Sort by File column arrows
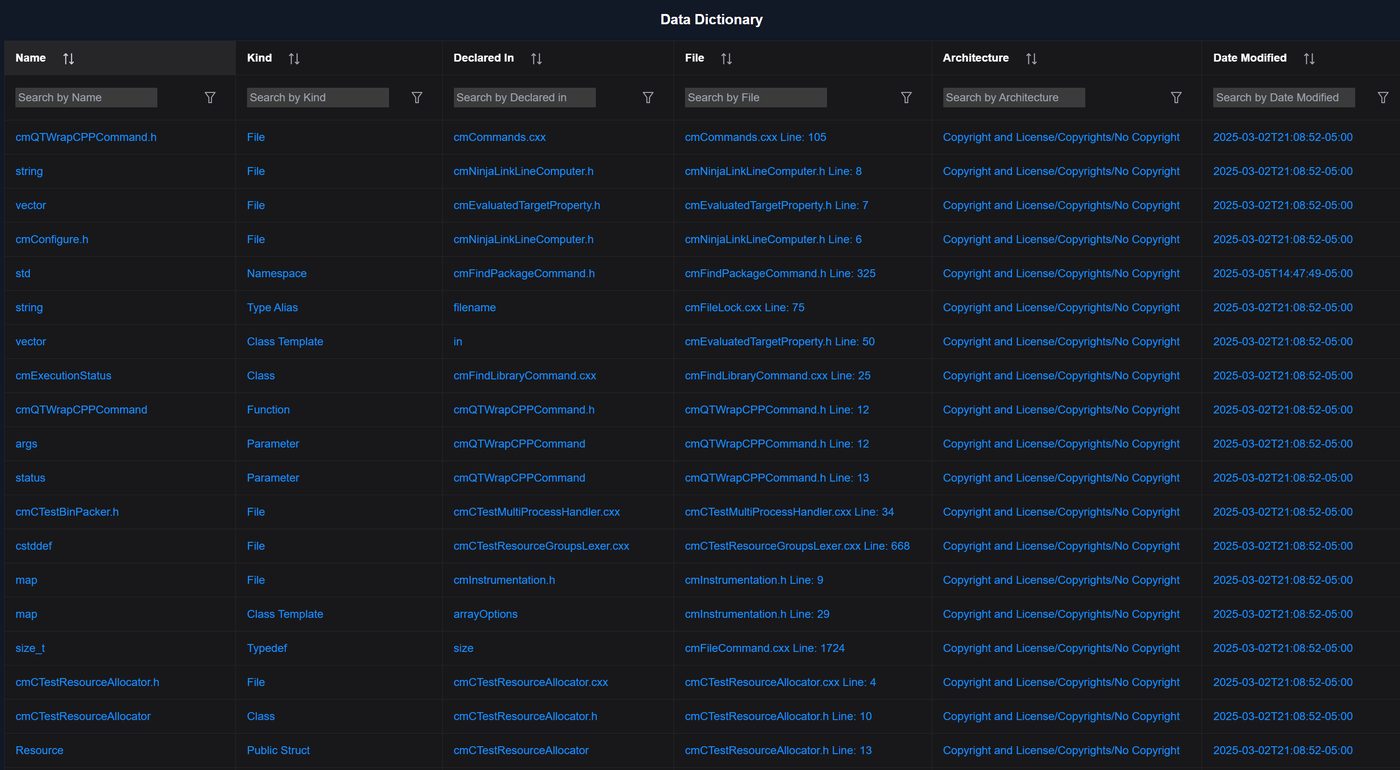Image resolution: width=1400 pixels, height=770 pixels. coord(726,59)
